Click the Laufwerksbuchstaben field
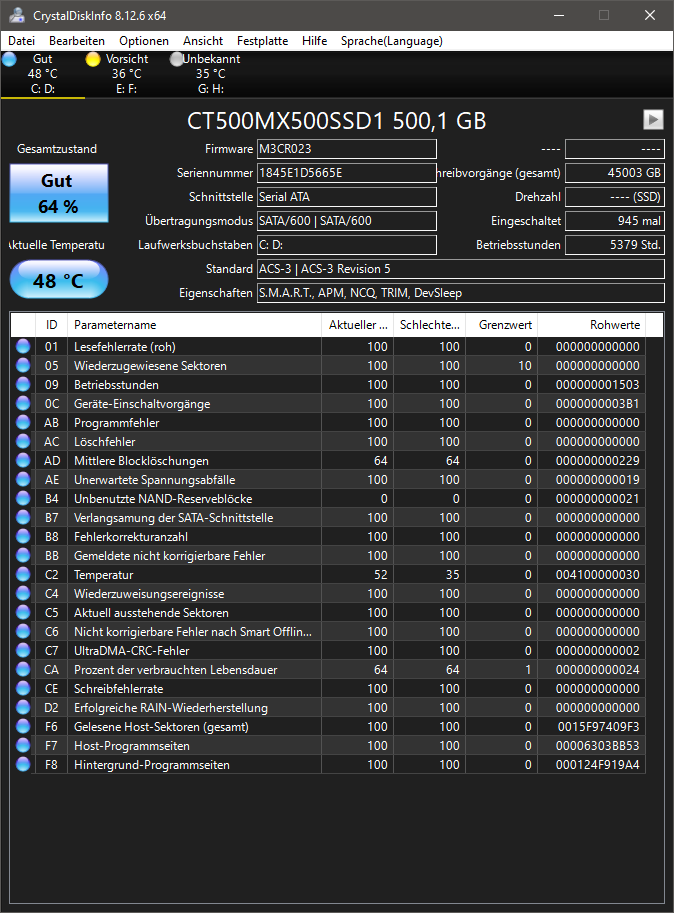Viewport: 674px width, 913px height. pyautogui.click(x=347, y=245)
